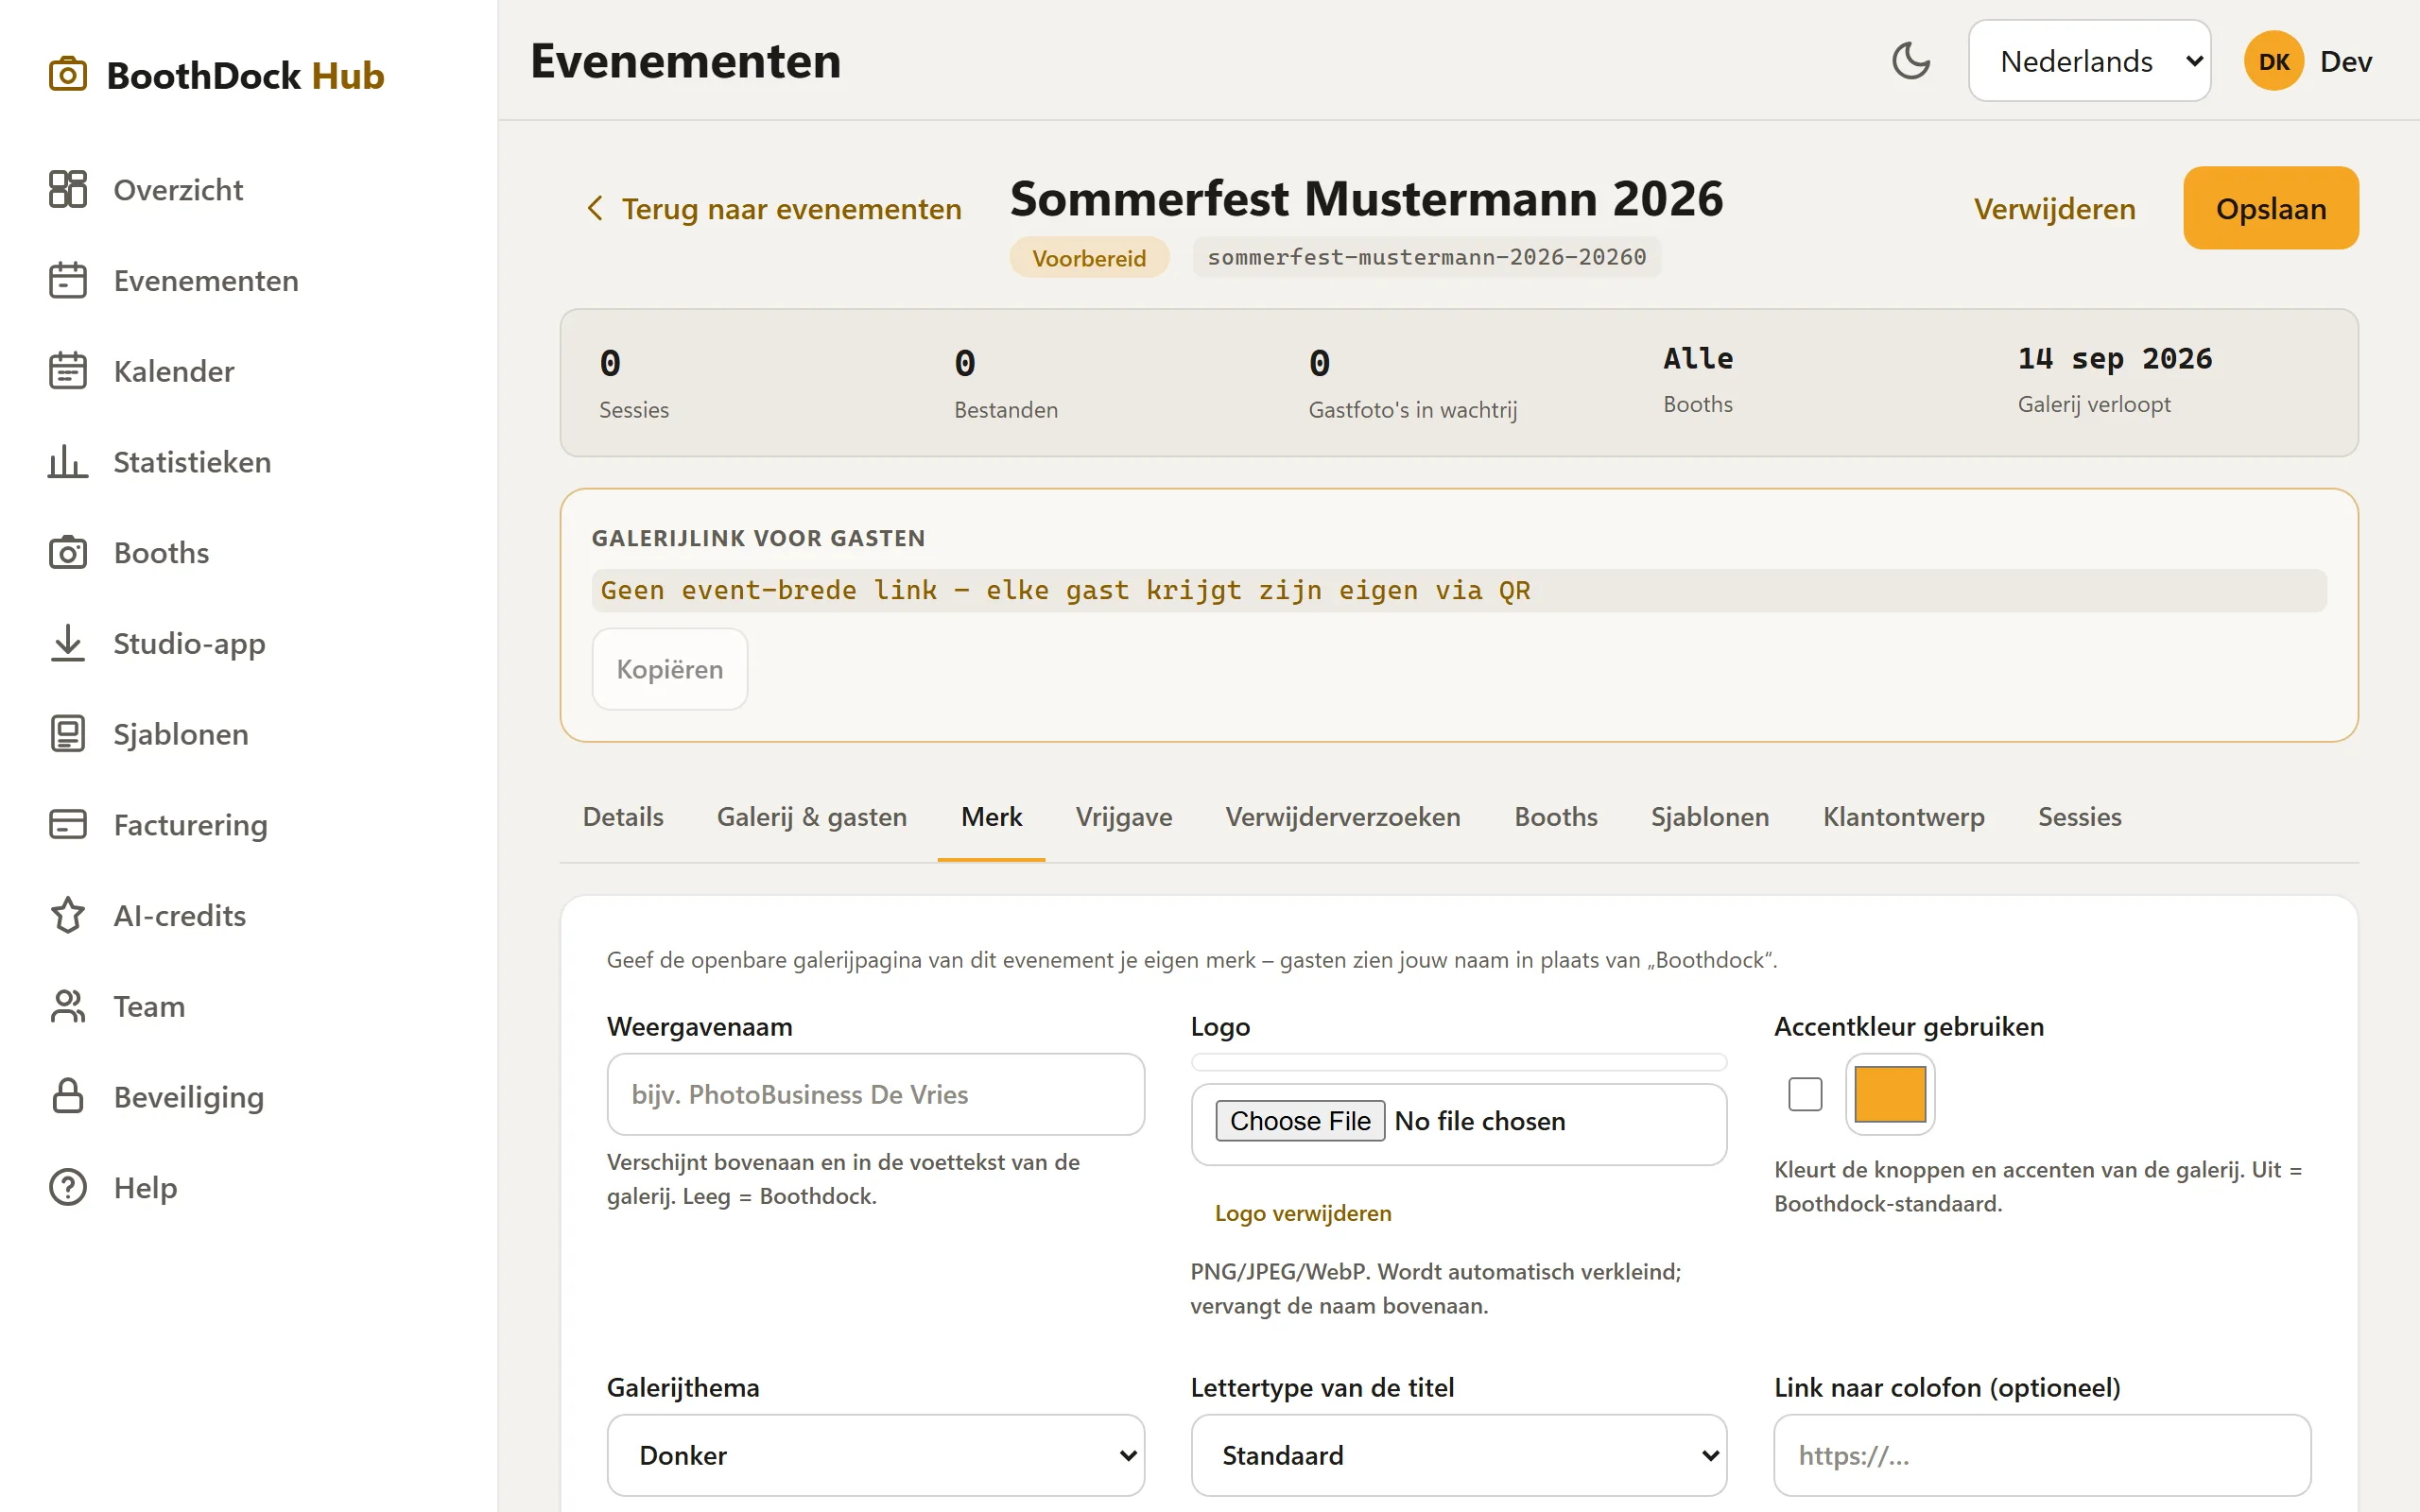Open the Sjablonen tab in event tabs
The width and height of the screenshot is (2420, 1512).
point(1710,817)
